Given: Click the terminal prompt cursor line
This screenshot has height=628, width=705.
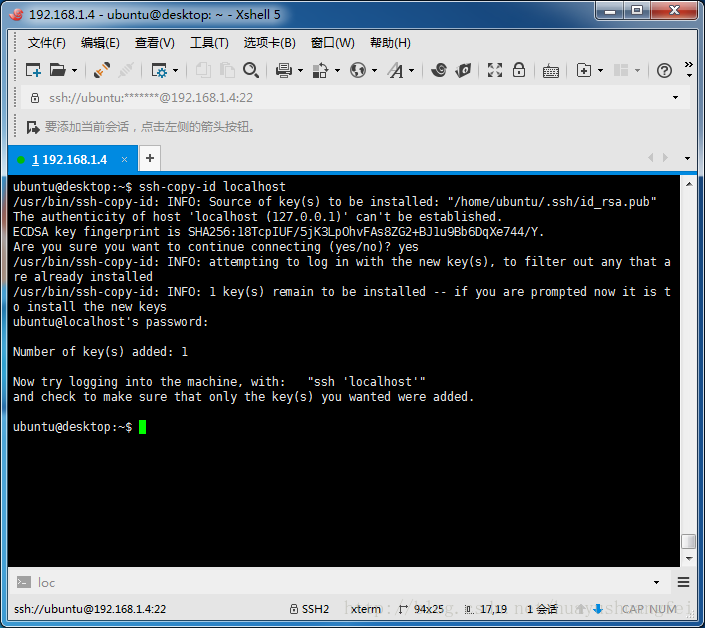Looking at the screenshot, I should [80, 427].
